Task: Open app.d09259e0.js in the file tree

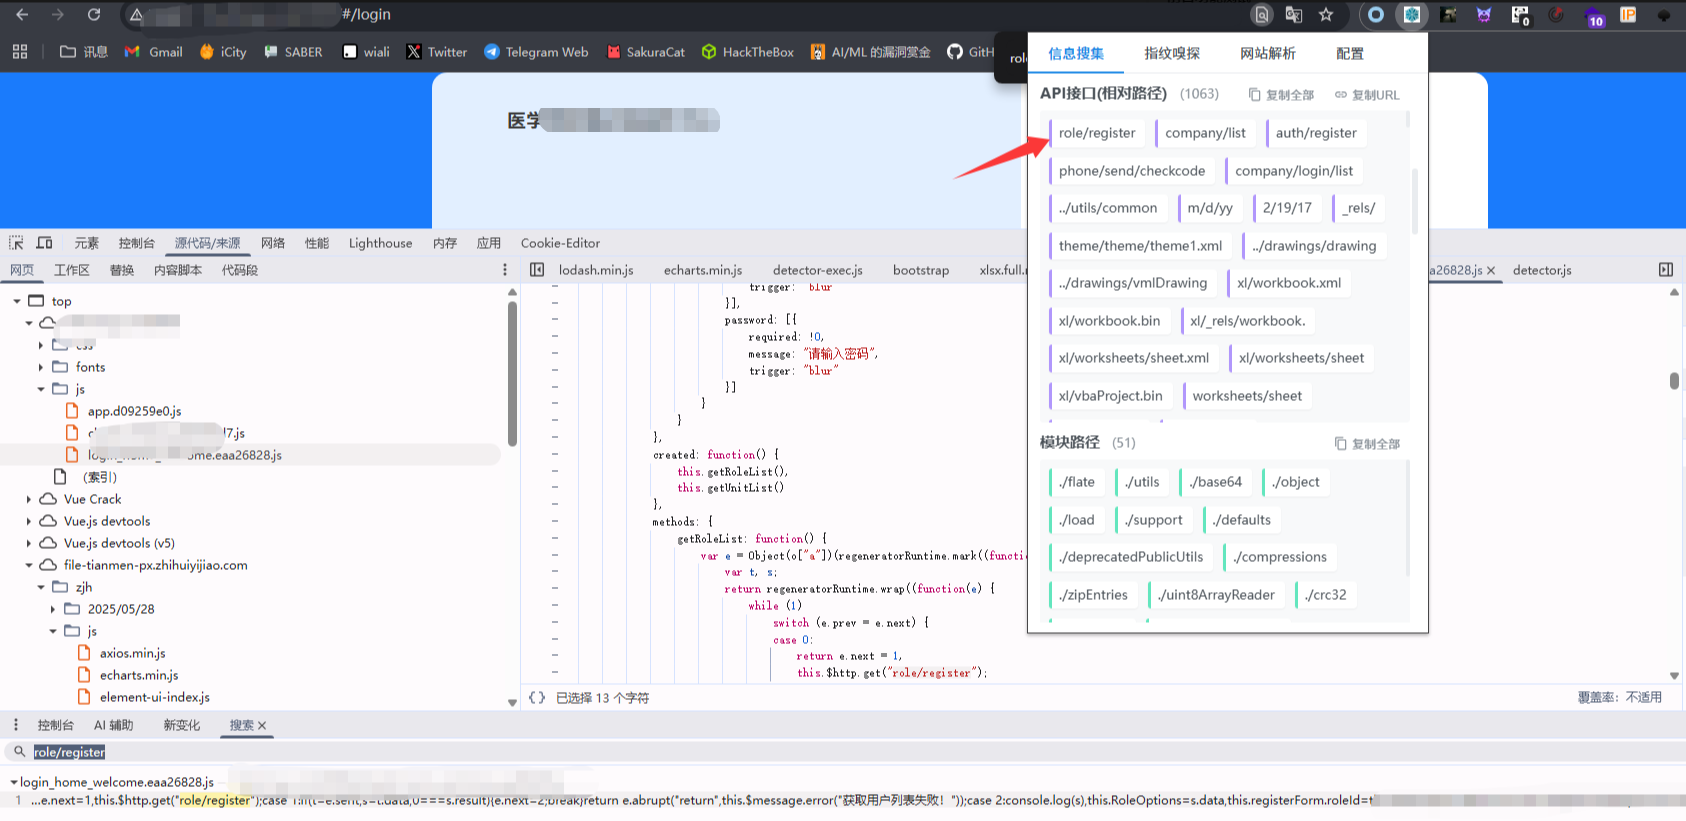Action: click(134, 411)
